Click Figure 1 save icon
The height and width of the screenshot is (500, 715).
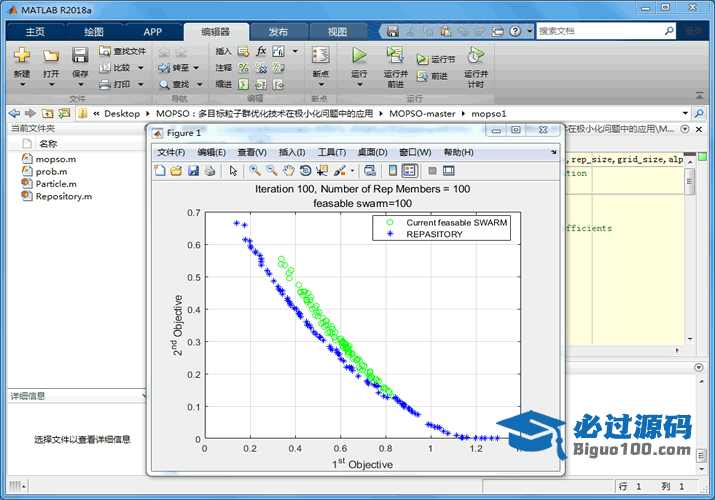(193, 171)
